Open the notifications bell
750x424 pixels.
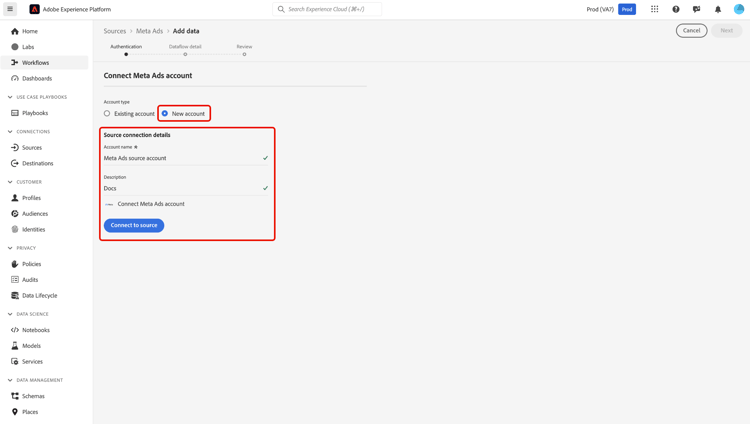coord(718,9)
